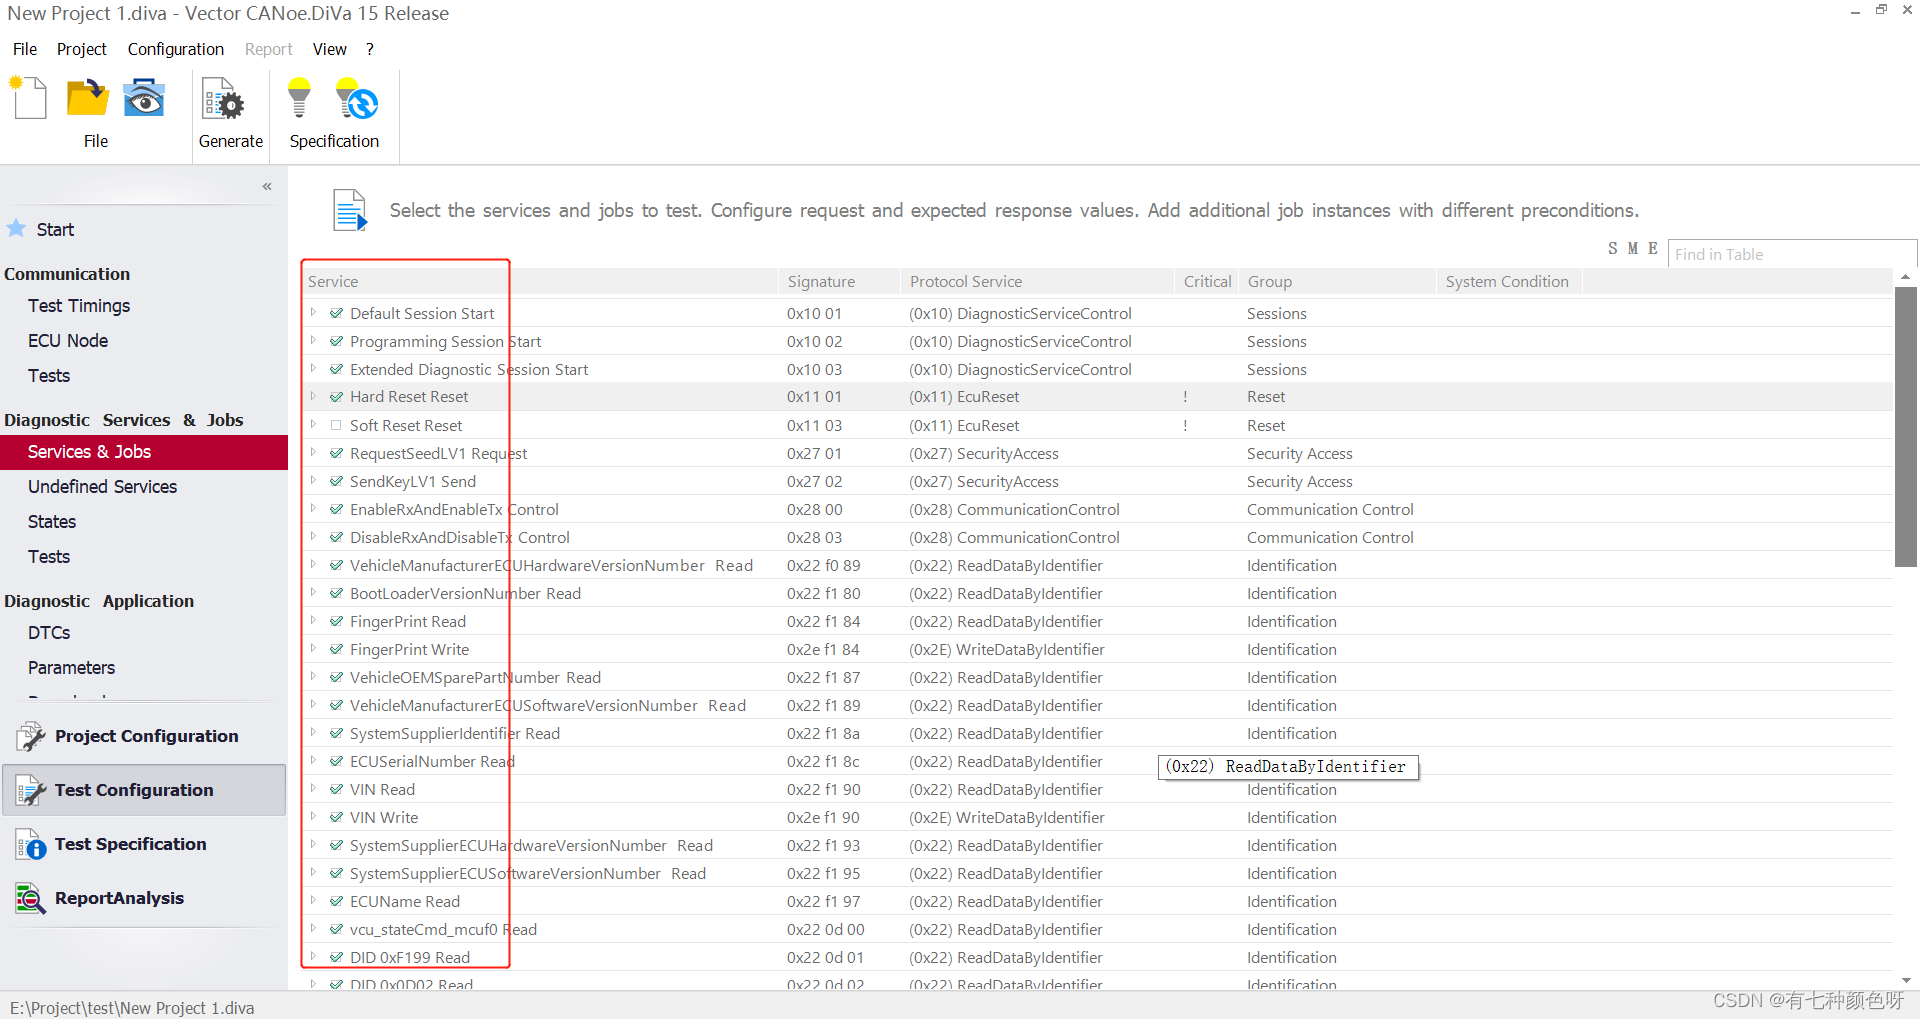
Task: Sort by Protocol Service column header
Action: tap(1037, 282)
